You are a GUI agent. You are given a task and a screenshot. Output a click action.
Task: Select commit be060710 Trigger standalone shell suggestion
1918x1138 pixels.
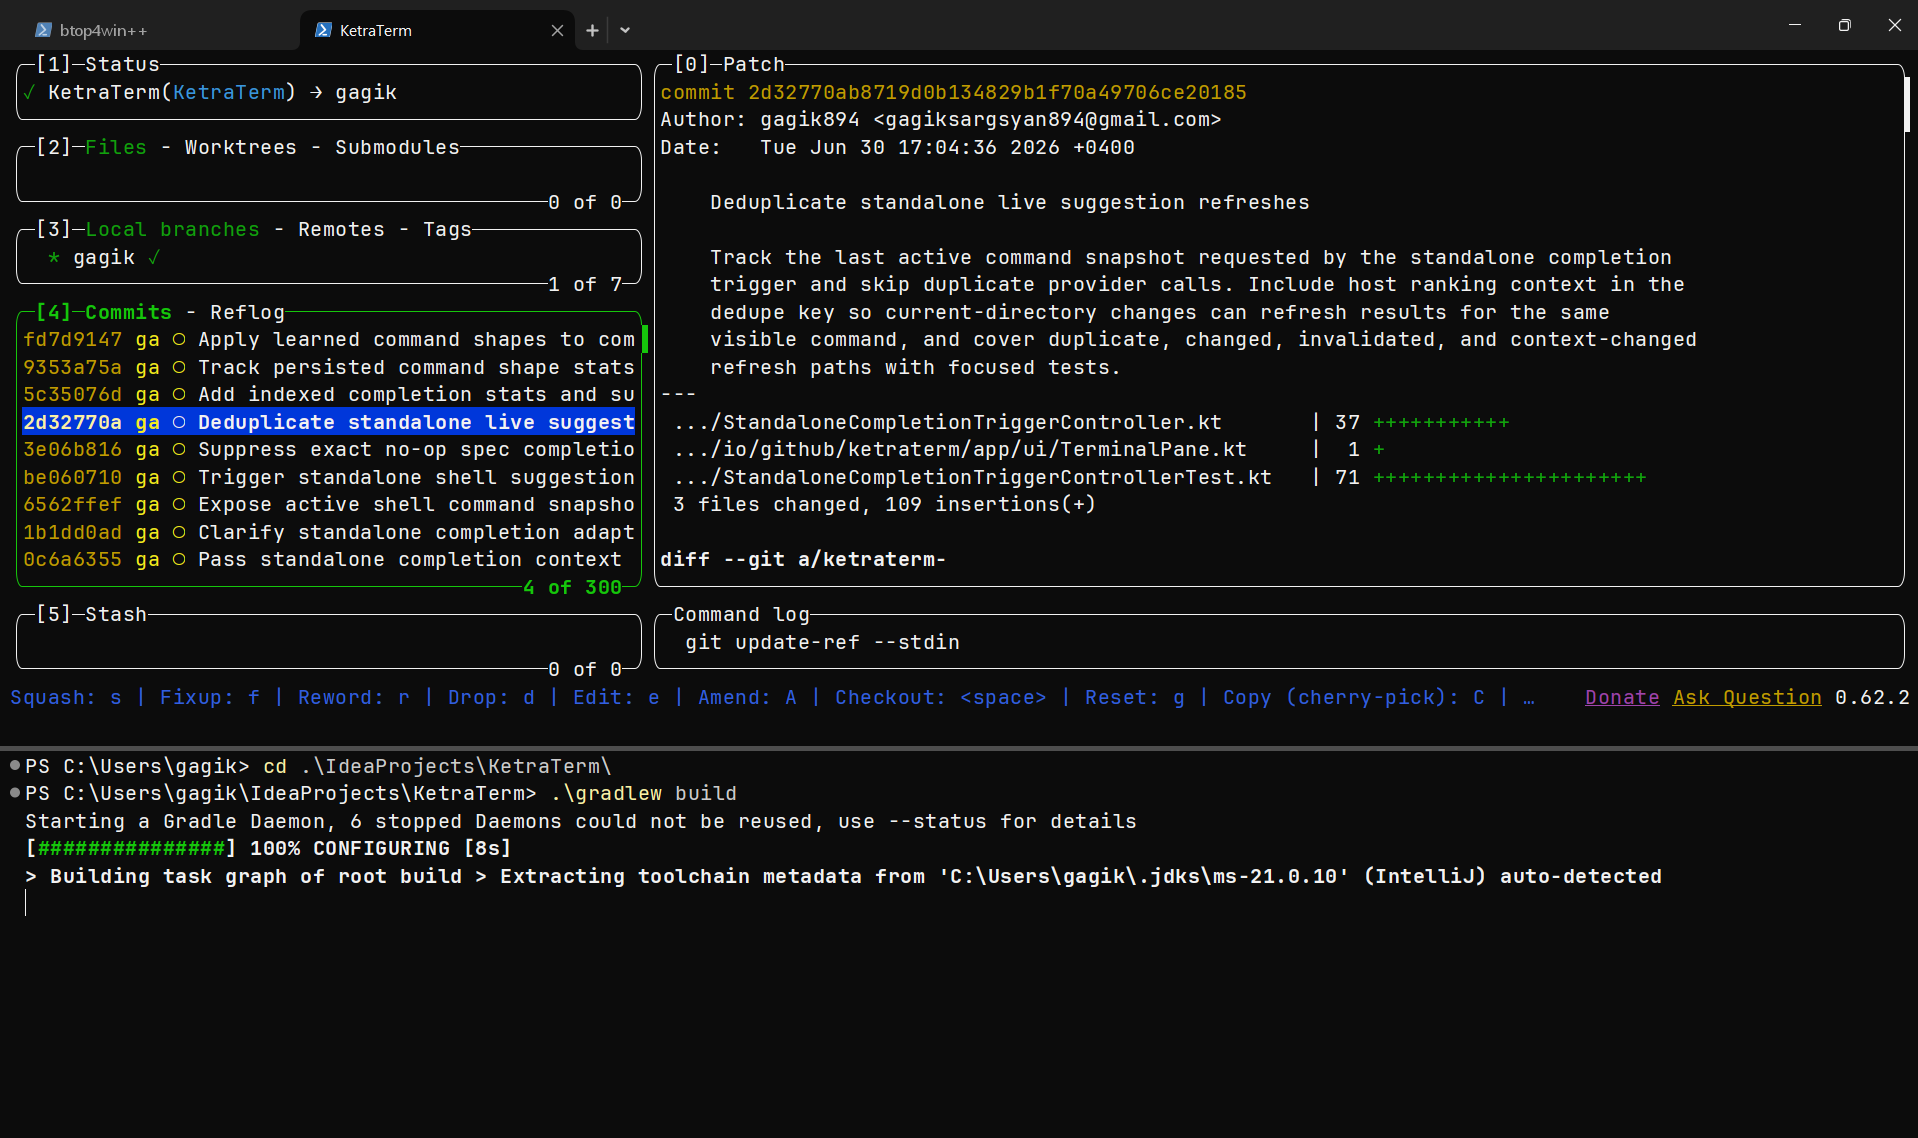tap(329, 477)
